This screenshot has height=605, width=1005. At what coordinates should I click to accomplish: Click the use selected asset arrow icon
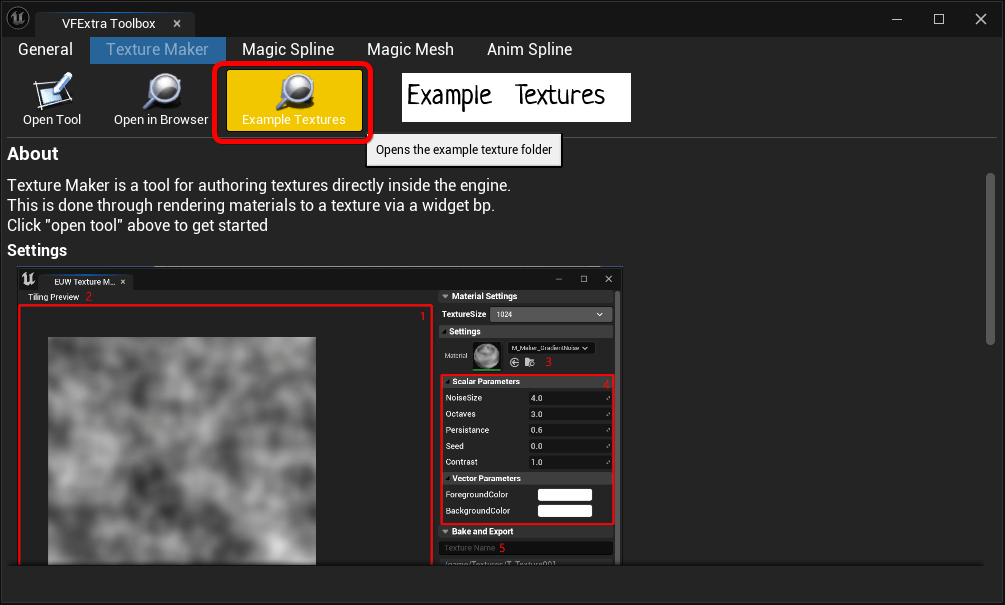[x=514, y=363]
